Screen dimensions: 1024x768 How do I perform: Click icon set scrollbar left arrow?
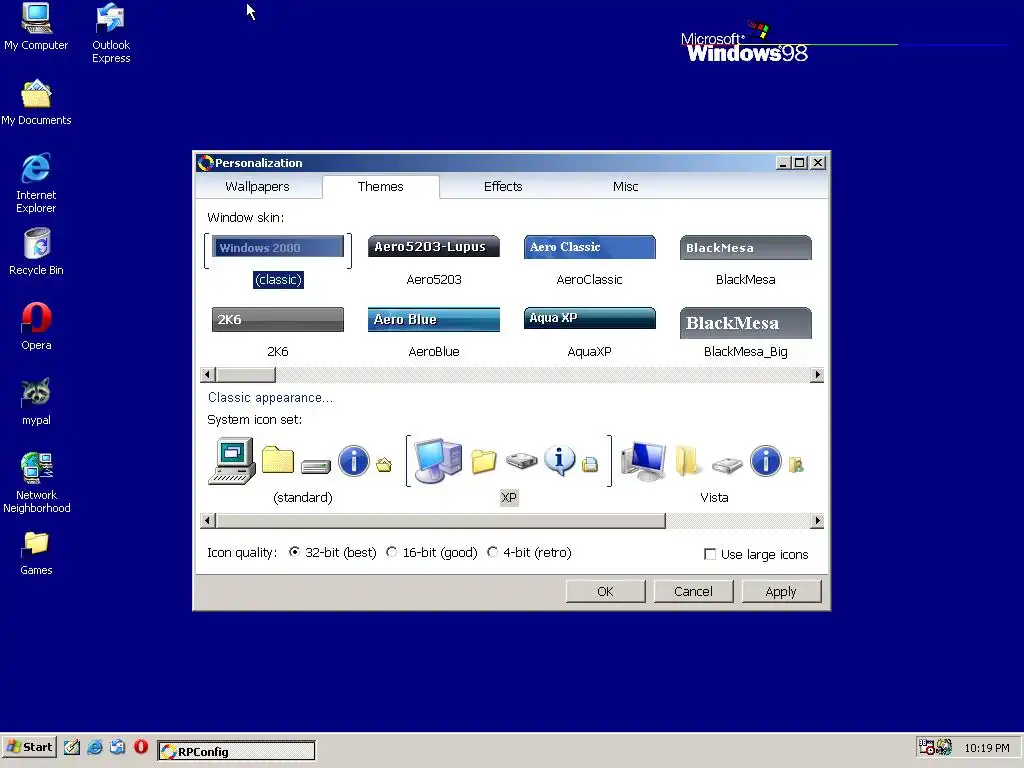(208, 520)
